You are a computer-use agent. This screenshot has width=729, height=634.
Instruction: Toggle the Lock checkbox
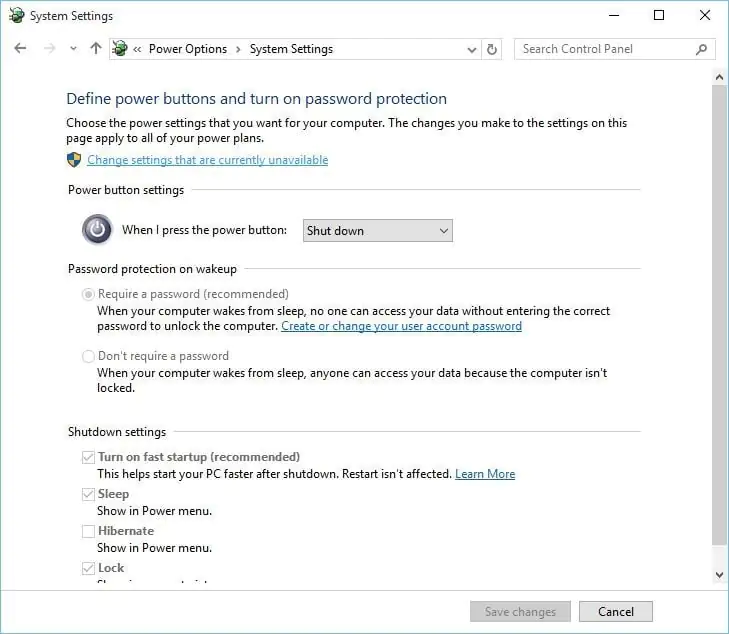tap(88, 568)
